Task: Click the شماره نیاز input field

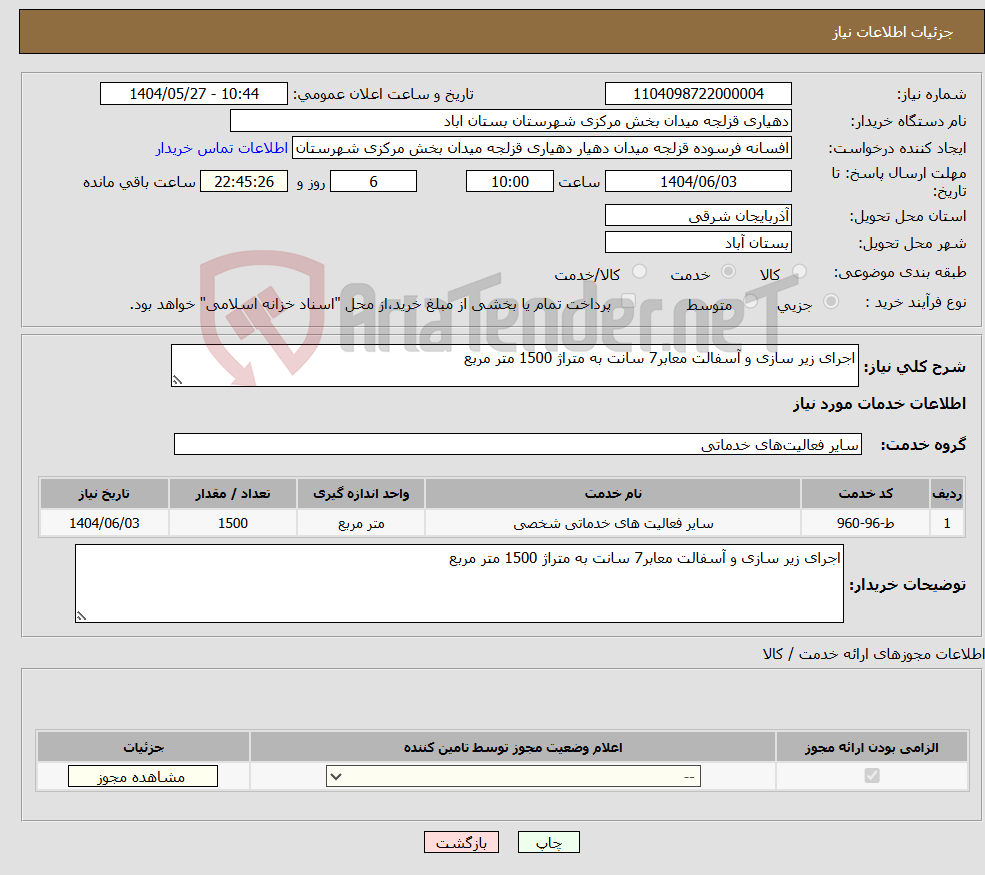Action: coord(697,93)
